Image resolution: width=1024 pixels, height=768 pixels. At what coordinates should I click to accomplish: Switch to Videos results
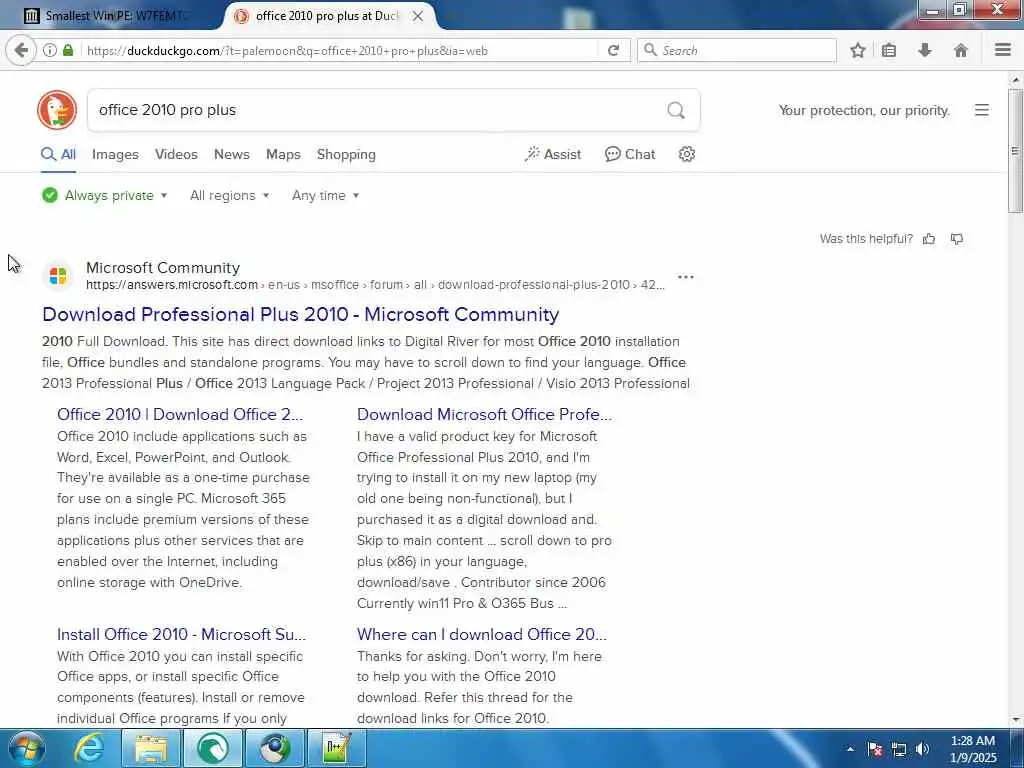click(176, 155)
